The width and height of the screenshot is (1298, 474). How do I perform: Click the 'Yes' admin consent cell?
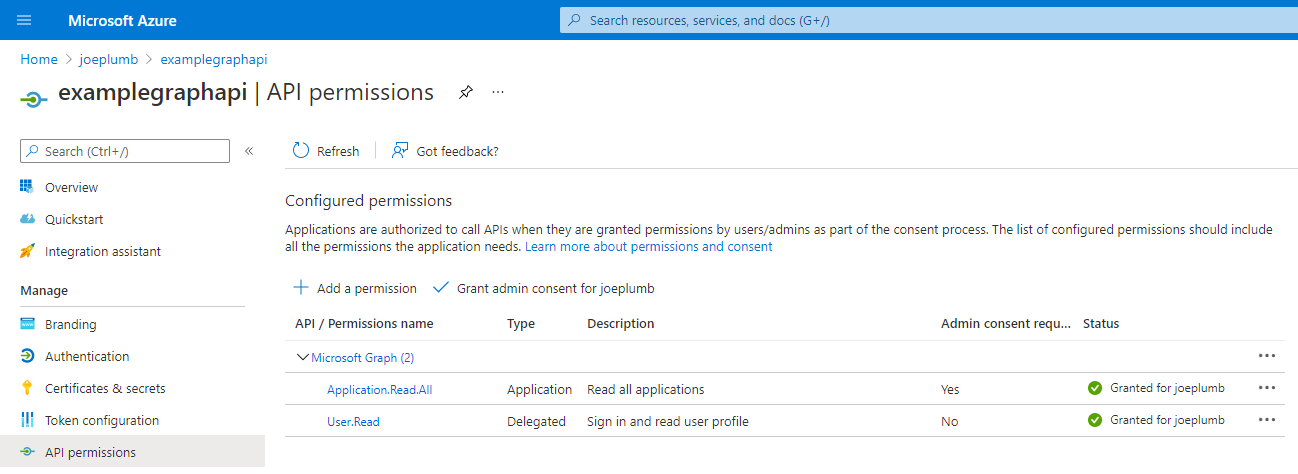[950, 390]
